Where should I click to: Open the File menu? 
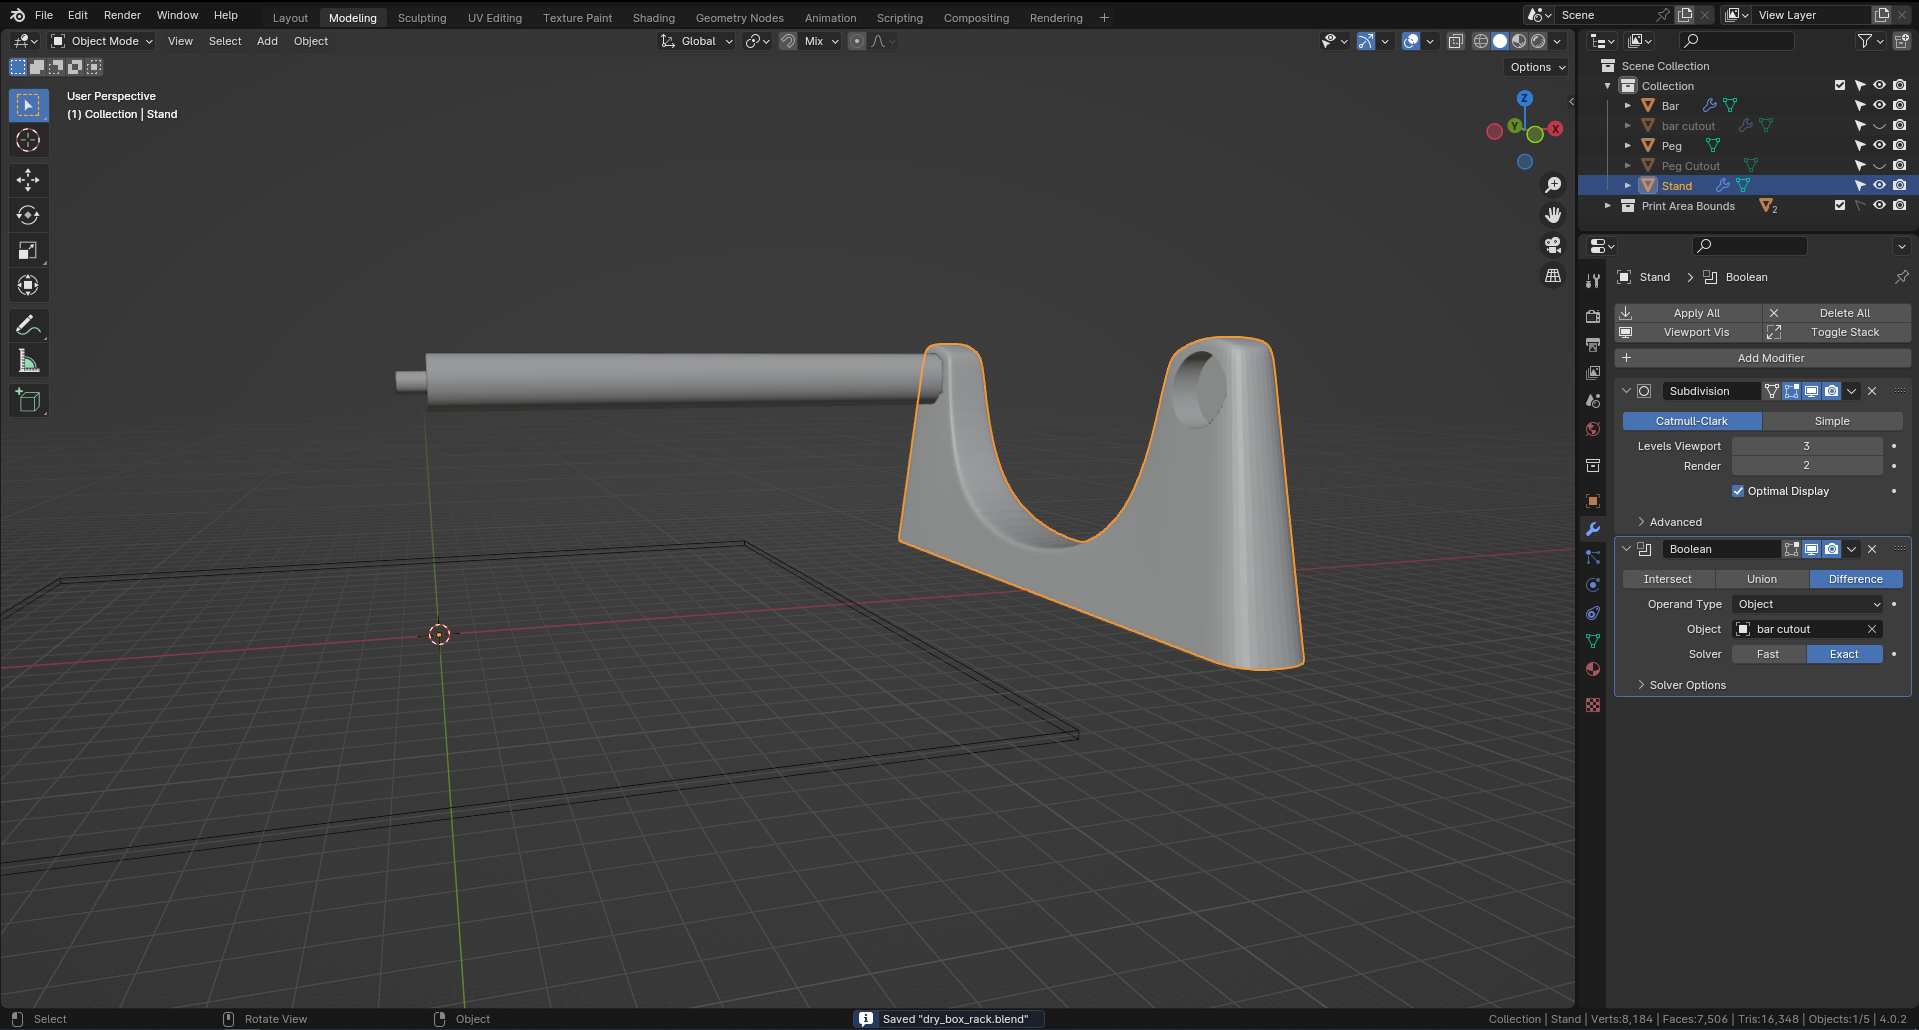coord(44,15)
